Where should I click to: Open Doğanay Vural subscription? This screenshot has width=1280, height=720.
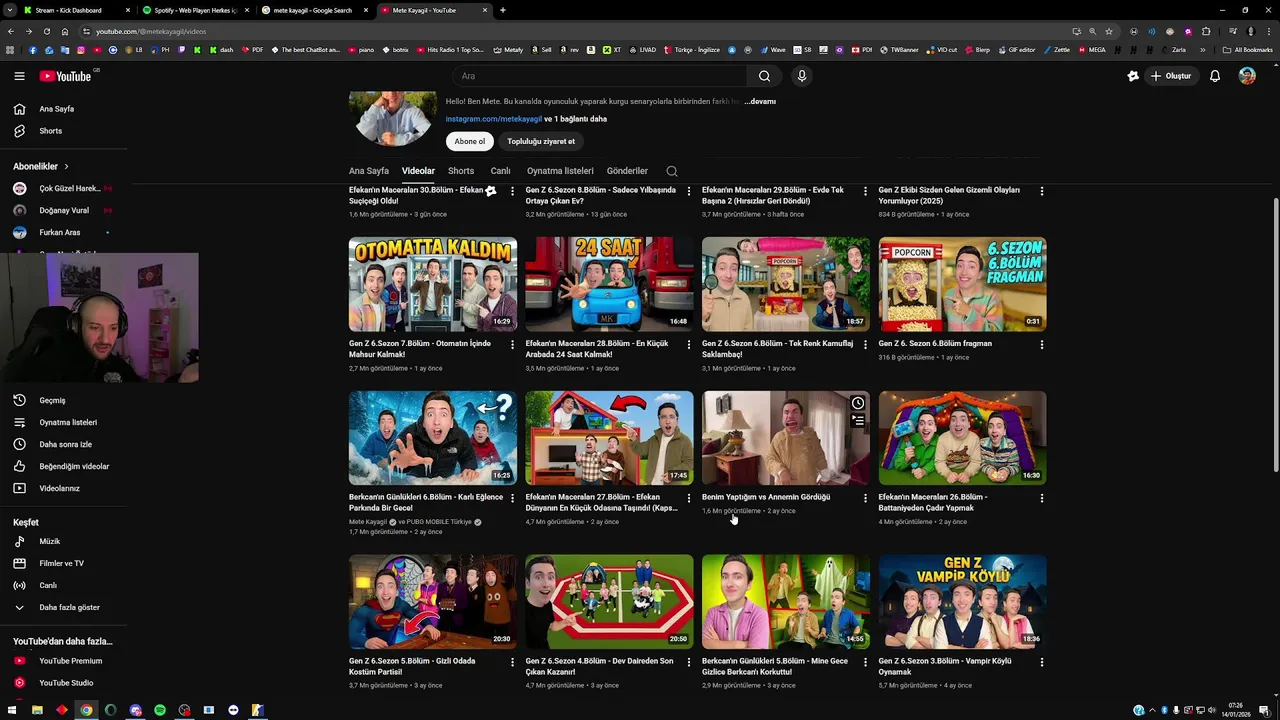(62, 210)
